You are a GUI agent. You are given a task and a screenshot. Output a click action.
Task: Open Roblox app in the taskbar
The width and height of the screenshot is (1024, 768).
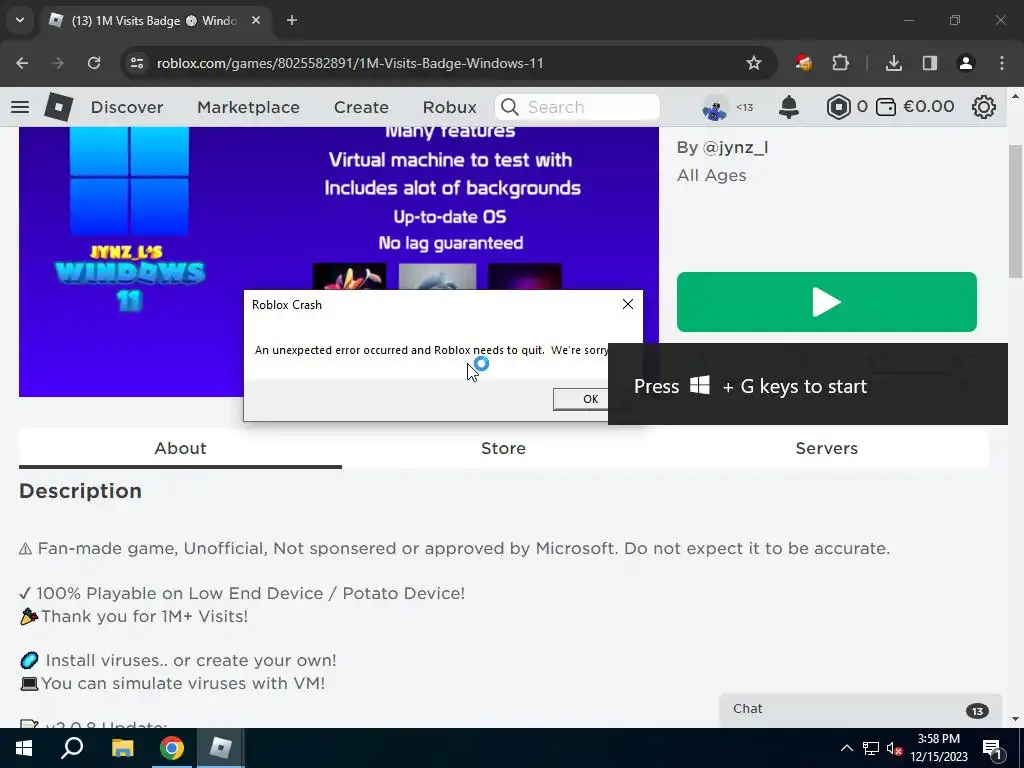click(220, 748)
